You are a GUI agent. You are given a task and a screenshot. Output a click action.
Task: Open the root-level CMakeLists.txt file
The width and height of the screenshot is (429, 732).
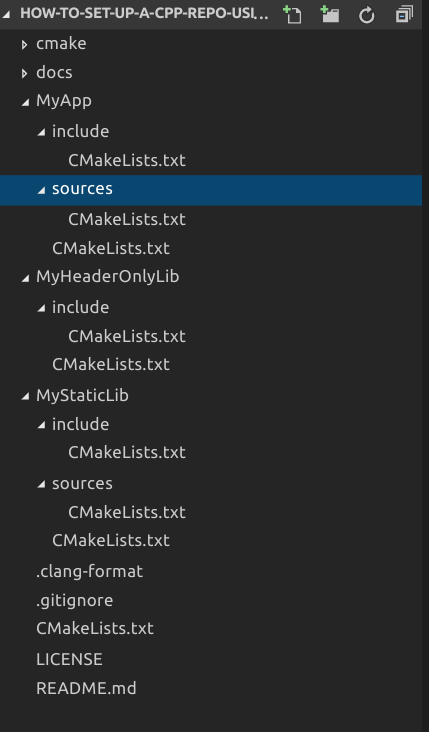[x=95, y=628]
